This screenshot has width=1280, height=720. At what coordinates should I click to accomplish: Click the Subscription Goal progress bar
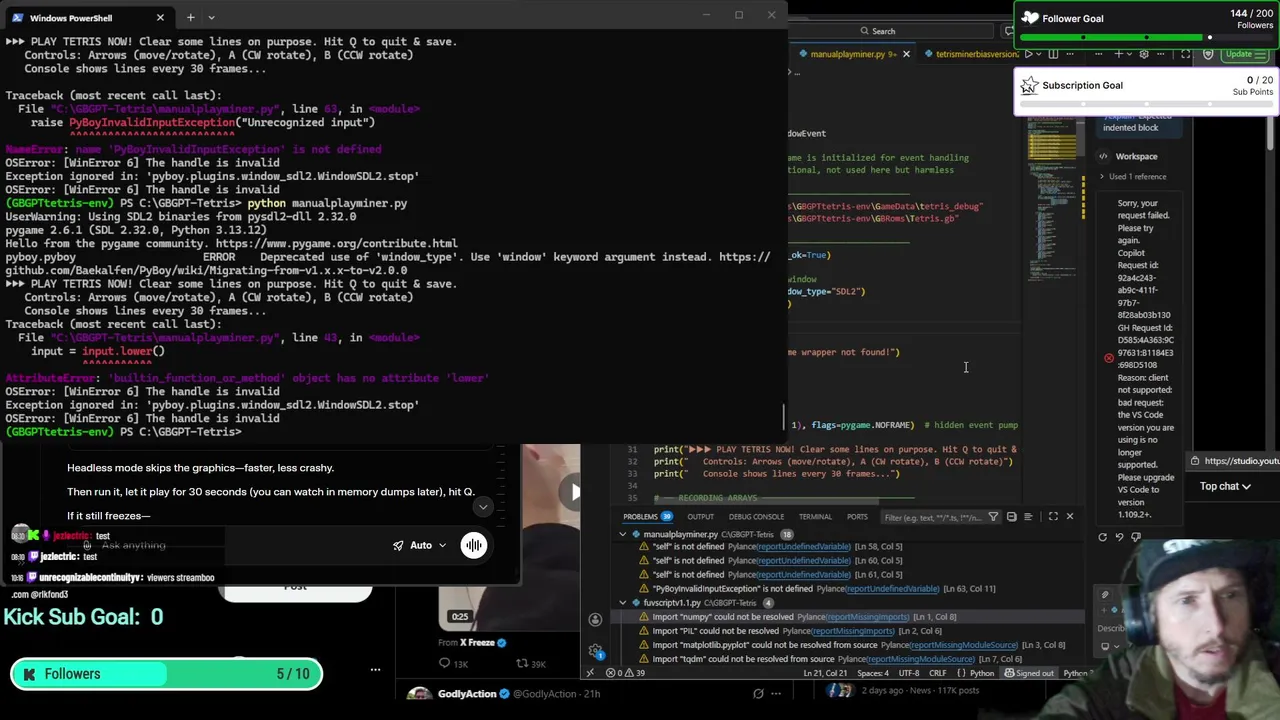click(1146, 105)
